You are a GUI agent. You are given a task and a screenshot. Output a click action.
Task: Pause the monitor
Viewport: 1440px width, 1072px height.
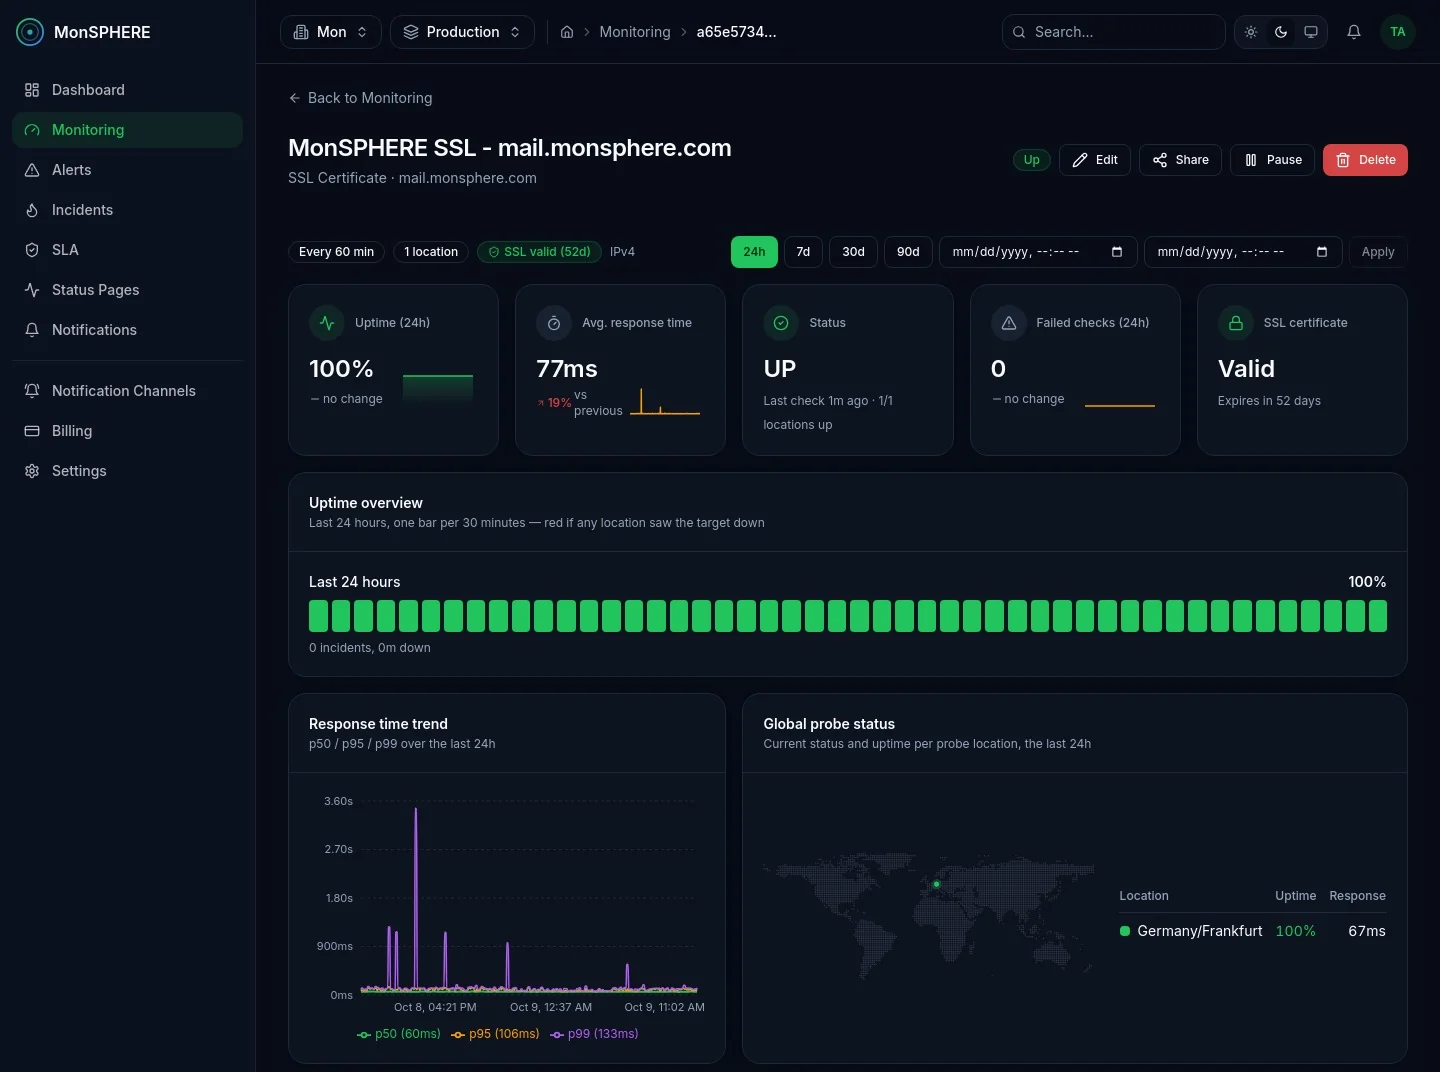1272,160
